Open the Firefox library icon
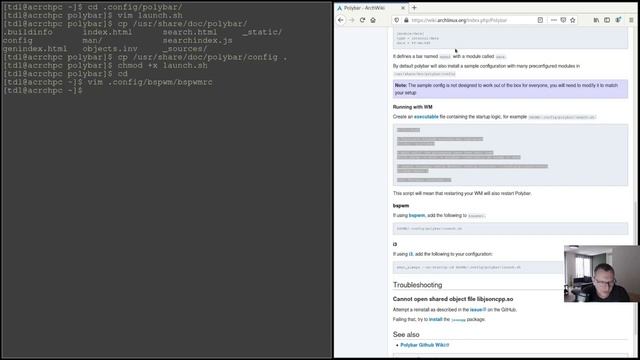 click(x=596, y=20)
